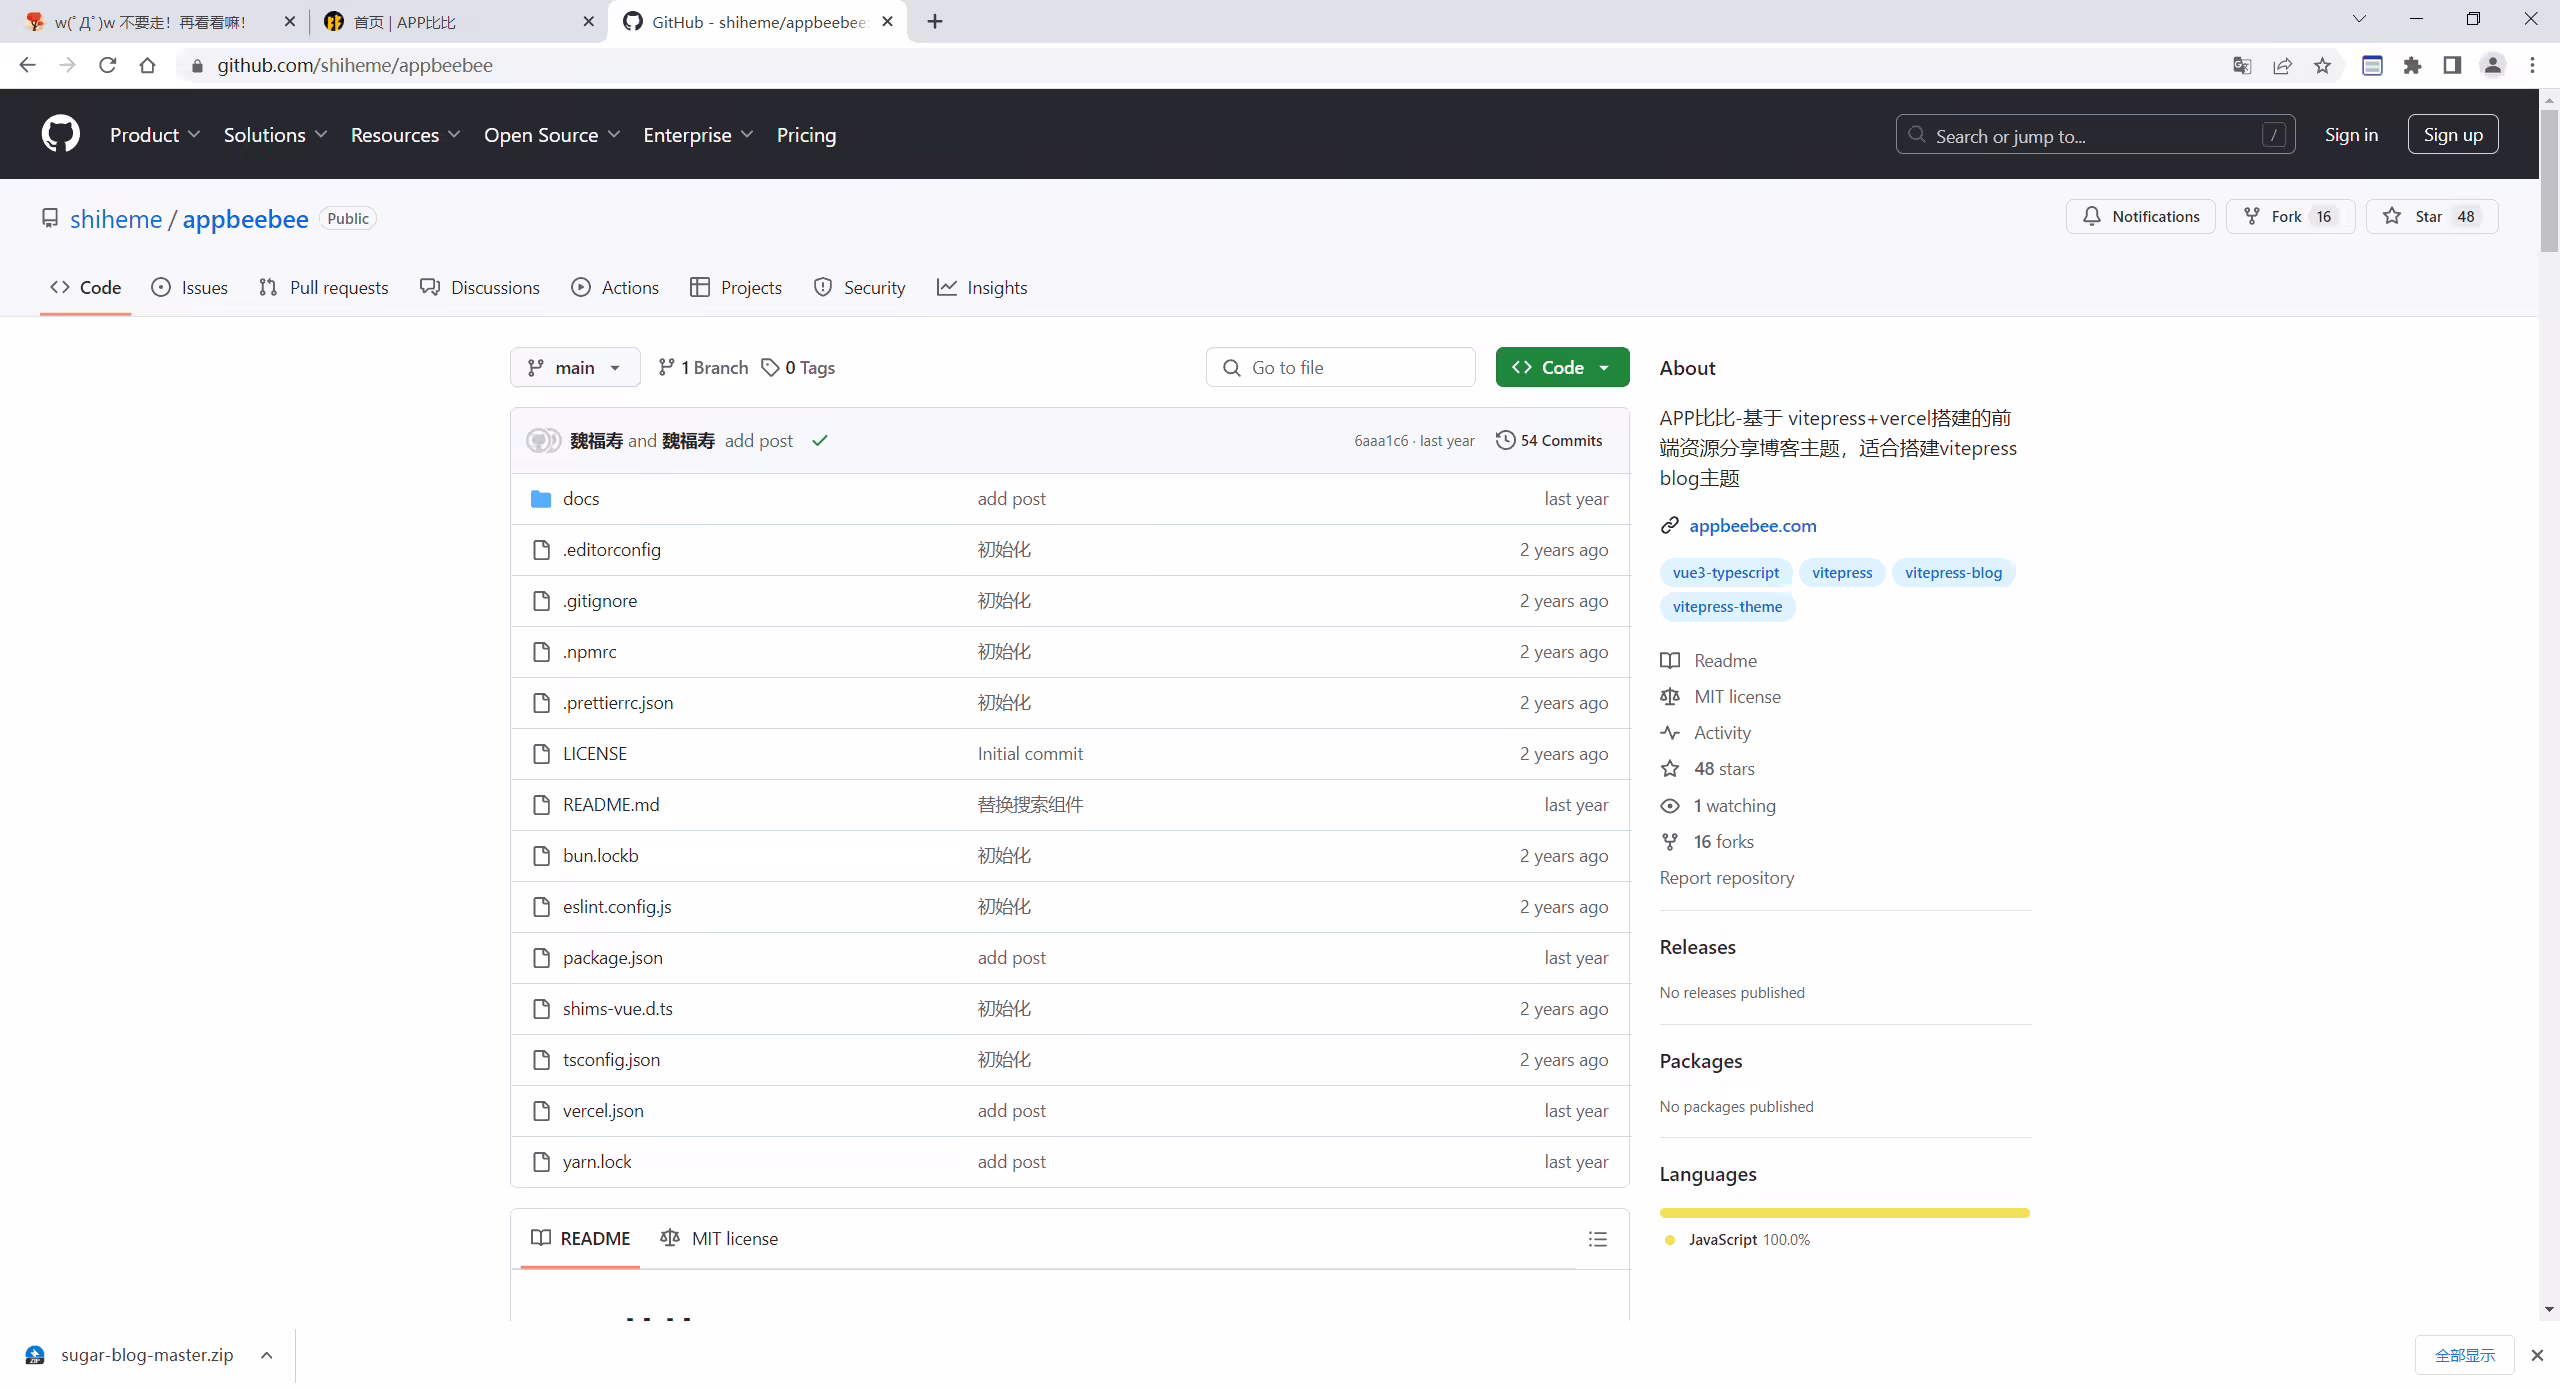Viewport: 2560px width, 1390px height.
Task: Switch to the Issues tab
Action: 190,288
